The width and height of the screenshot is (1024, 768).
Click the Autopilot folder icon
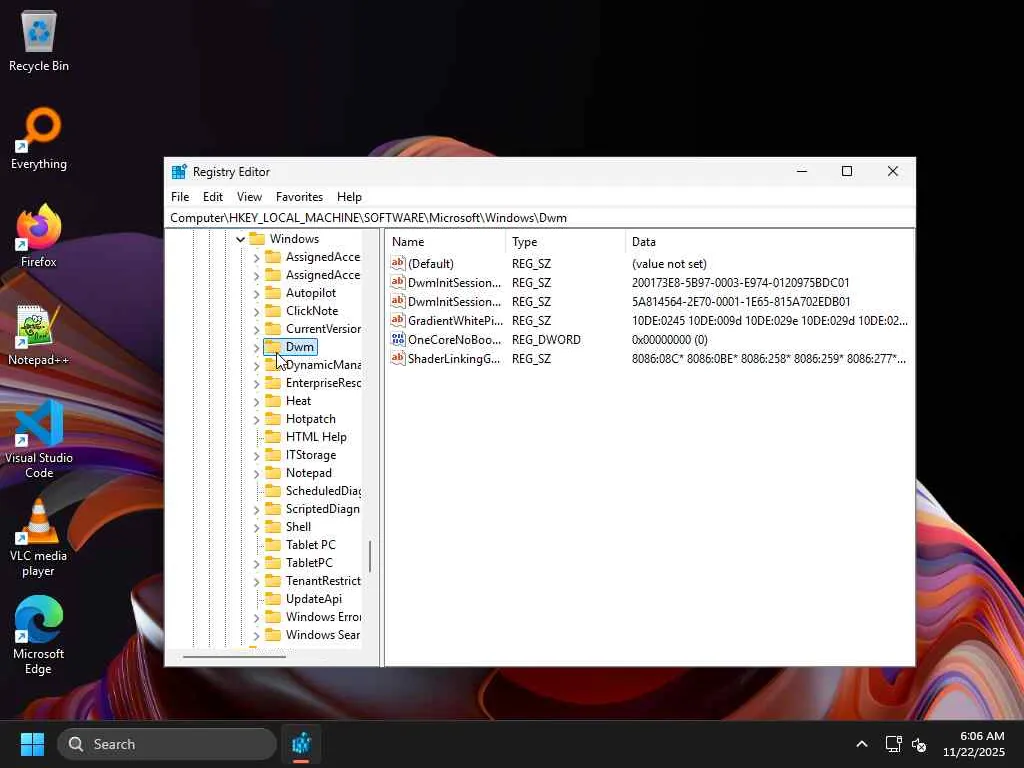273,293
